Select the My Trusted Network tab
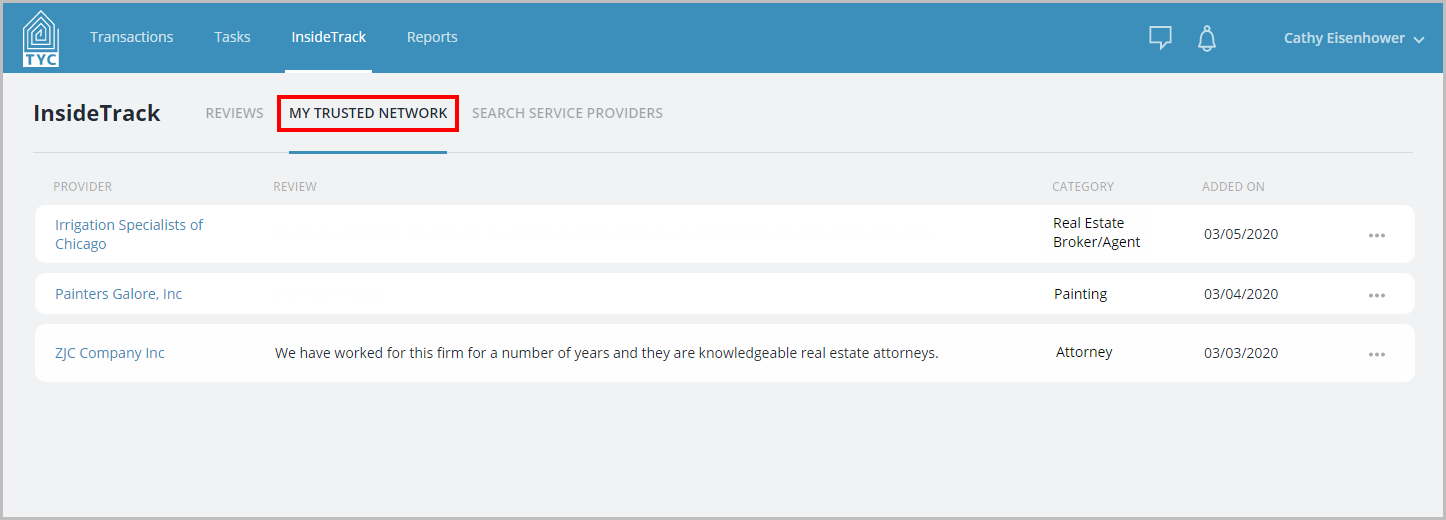The image size is (1446, 520). coord(368,113)
